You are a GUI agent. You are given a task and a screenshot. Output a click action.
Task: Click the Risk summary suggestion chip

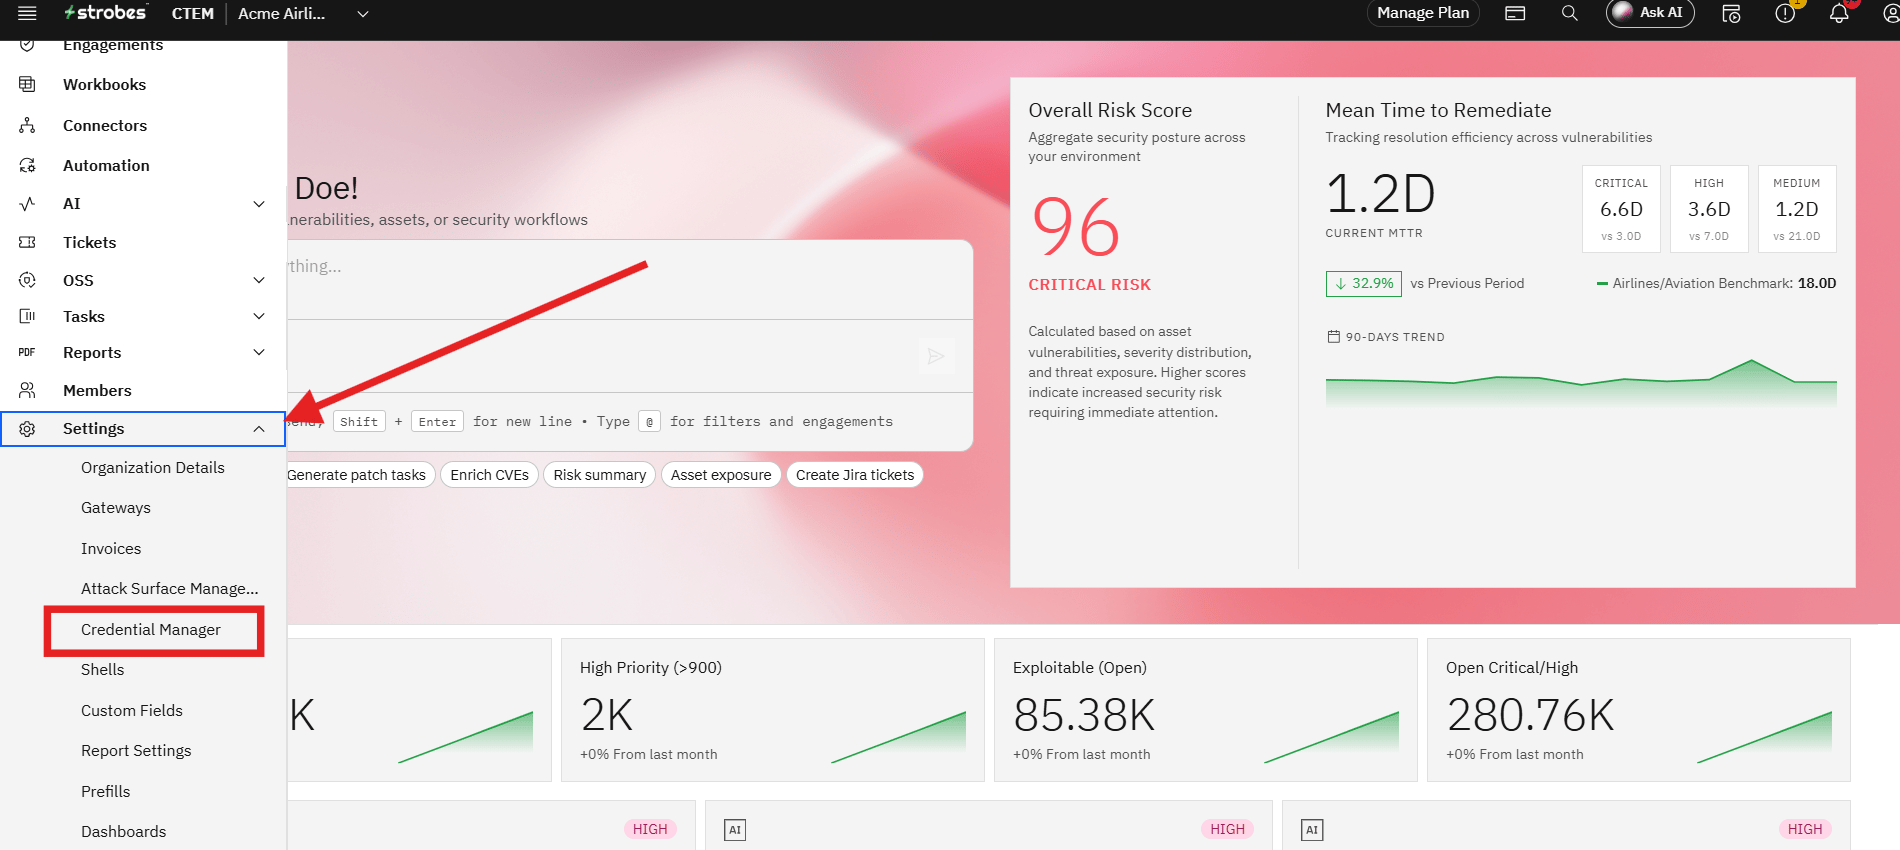[x=600, y=475]
